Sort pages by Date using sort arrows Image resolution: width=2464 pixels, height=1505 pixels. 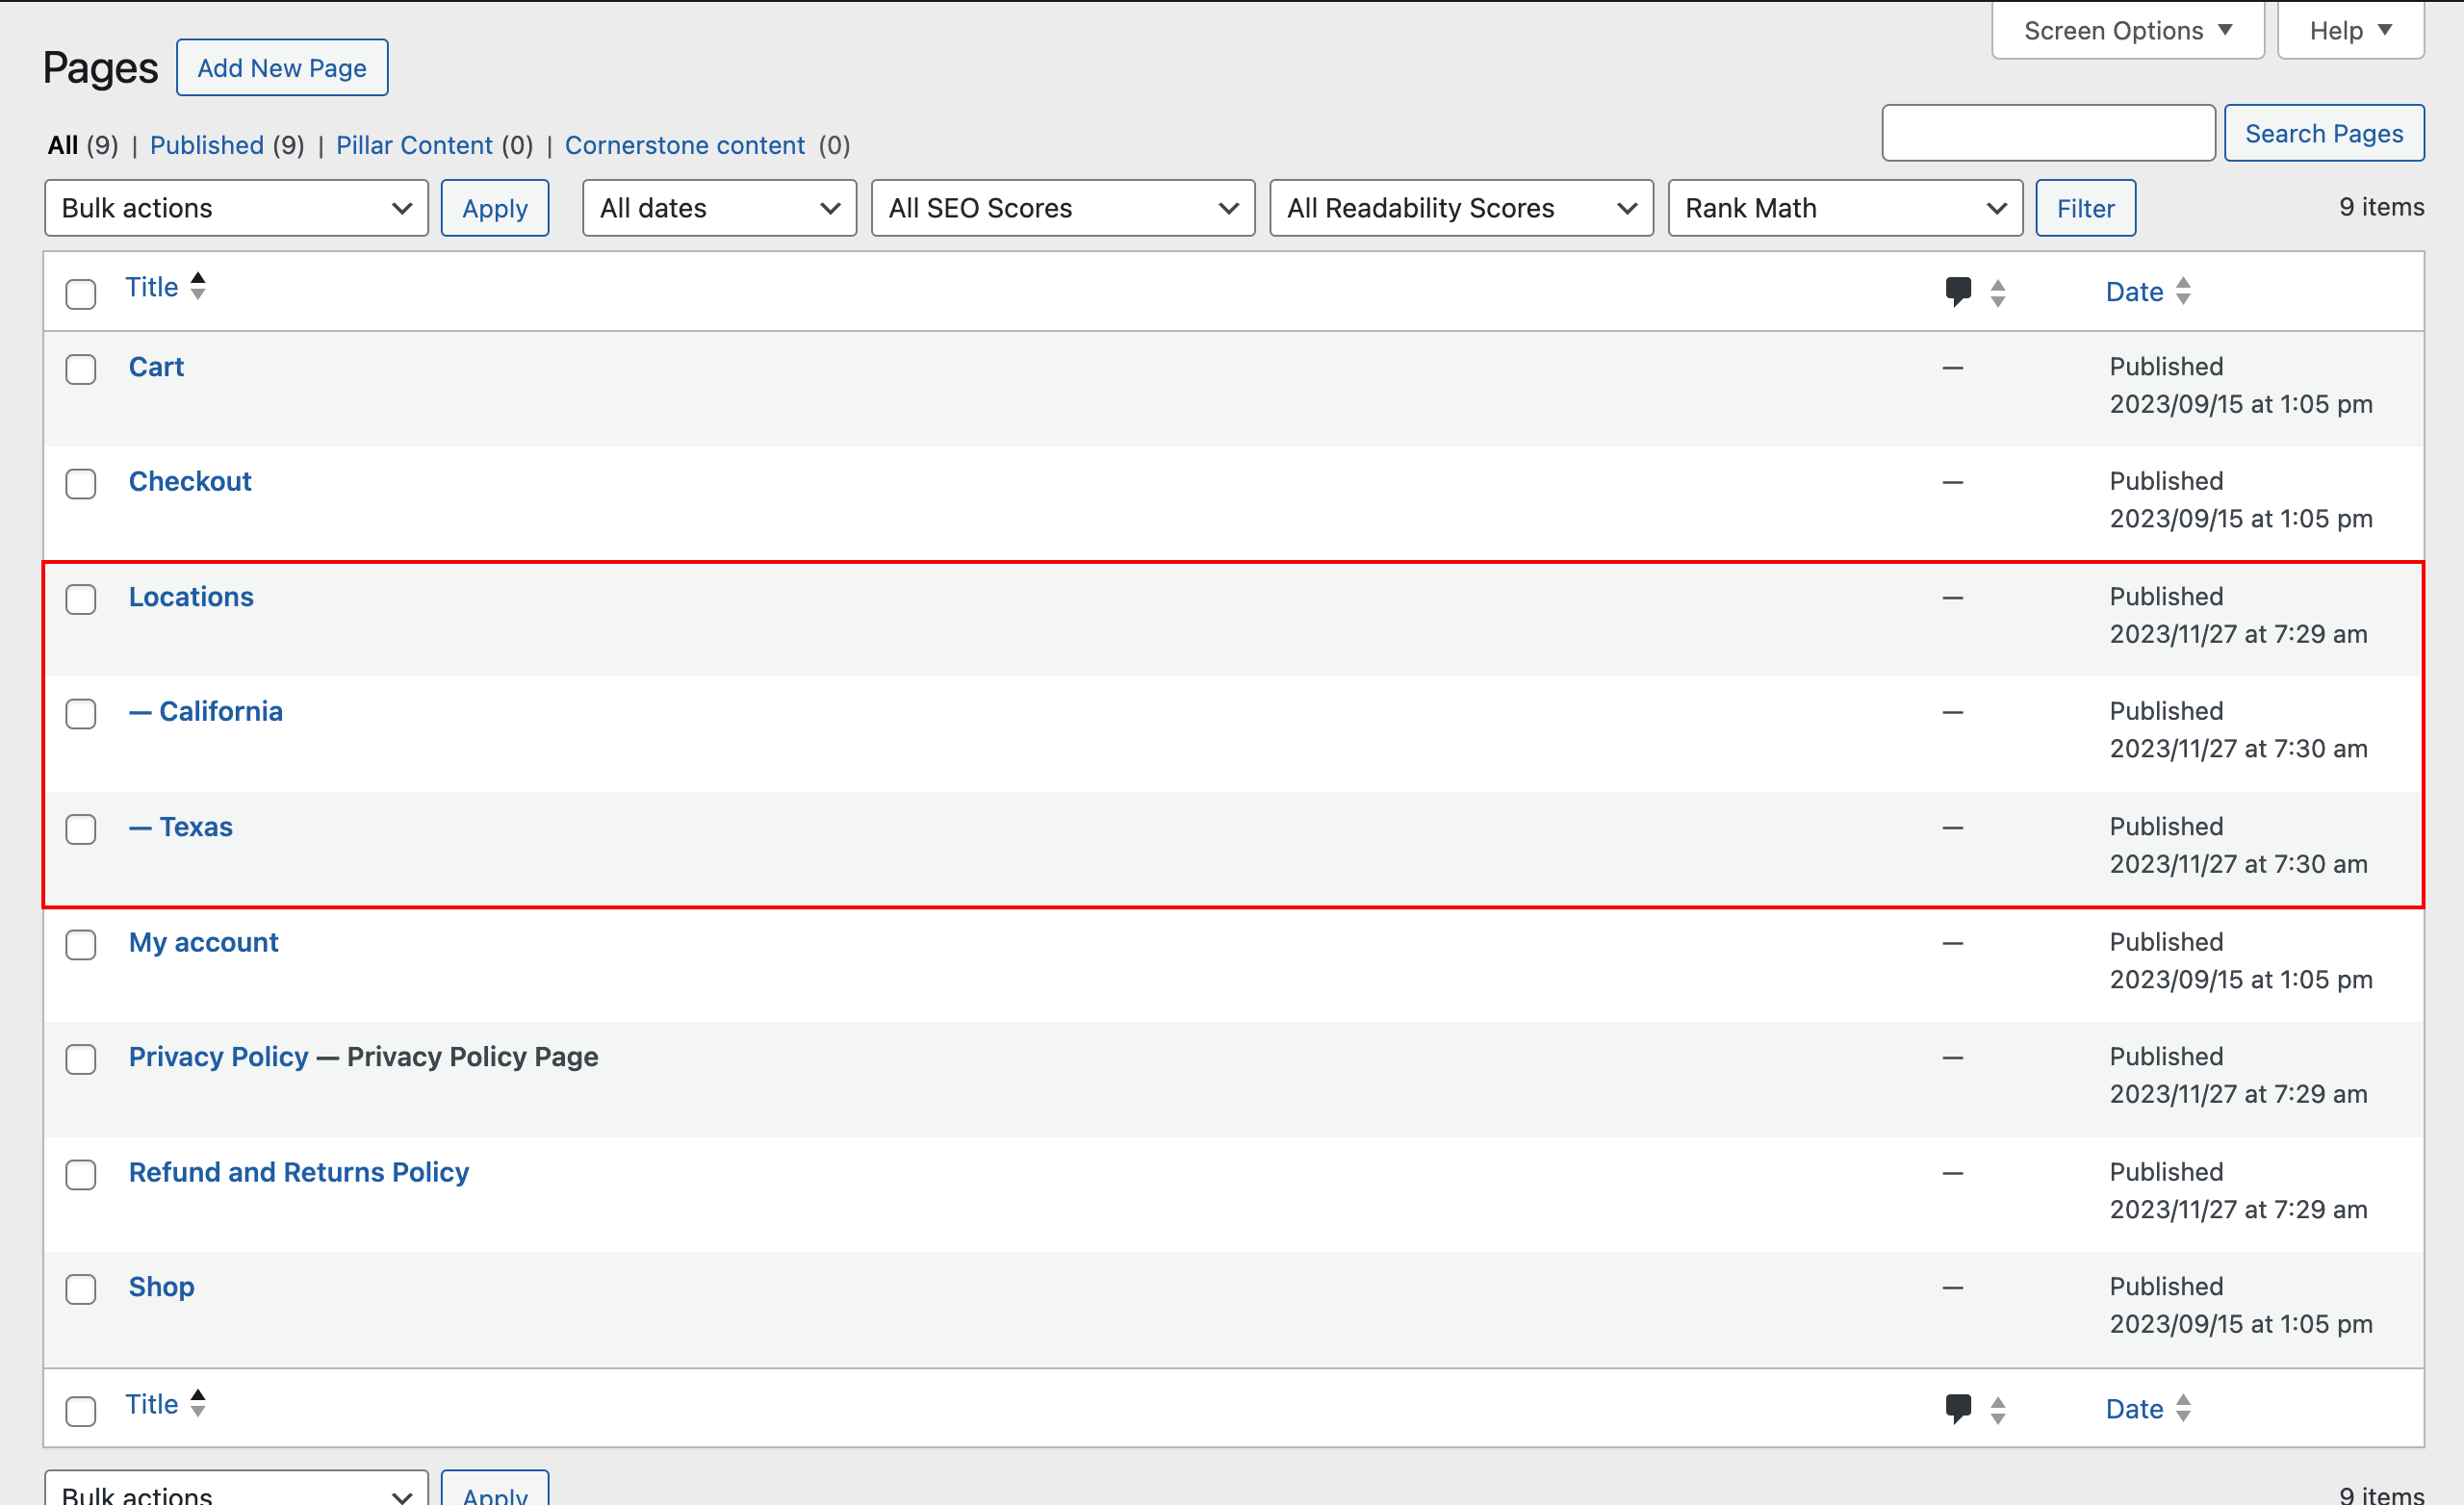coord(2185,291)
